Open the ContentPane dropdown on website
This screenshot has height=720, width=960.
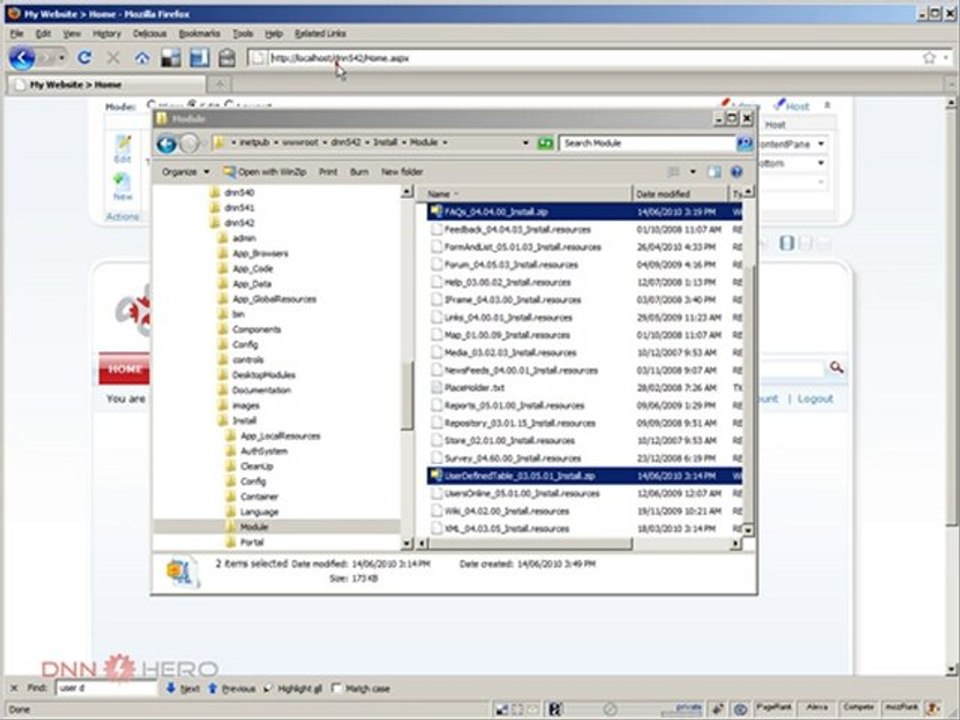point(821,144)
